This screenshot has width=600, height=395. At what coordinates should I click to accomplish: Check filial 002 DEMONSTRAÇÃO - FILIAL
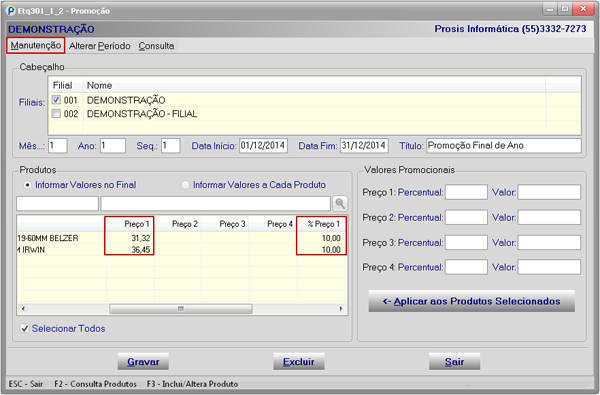(x=56, y=114)
